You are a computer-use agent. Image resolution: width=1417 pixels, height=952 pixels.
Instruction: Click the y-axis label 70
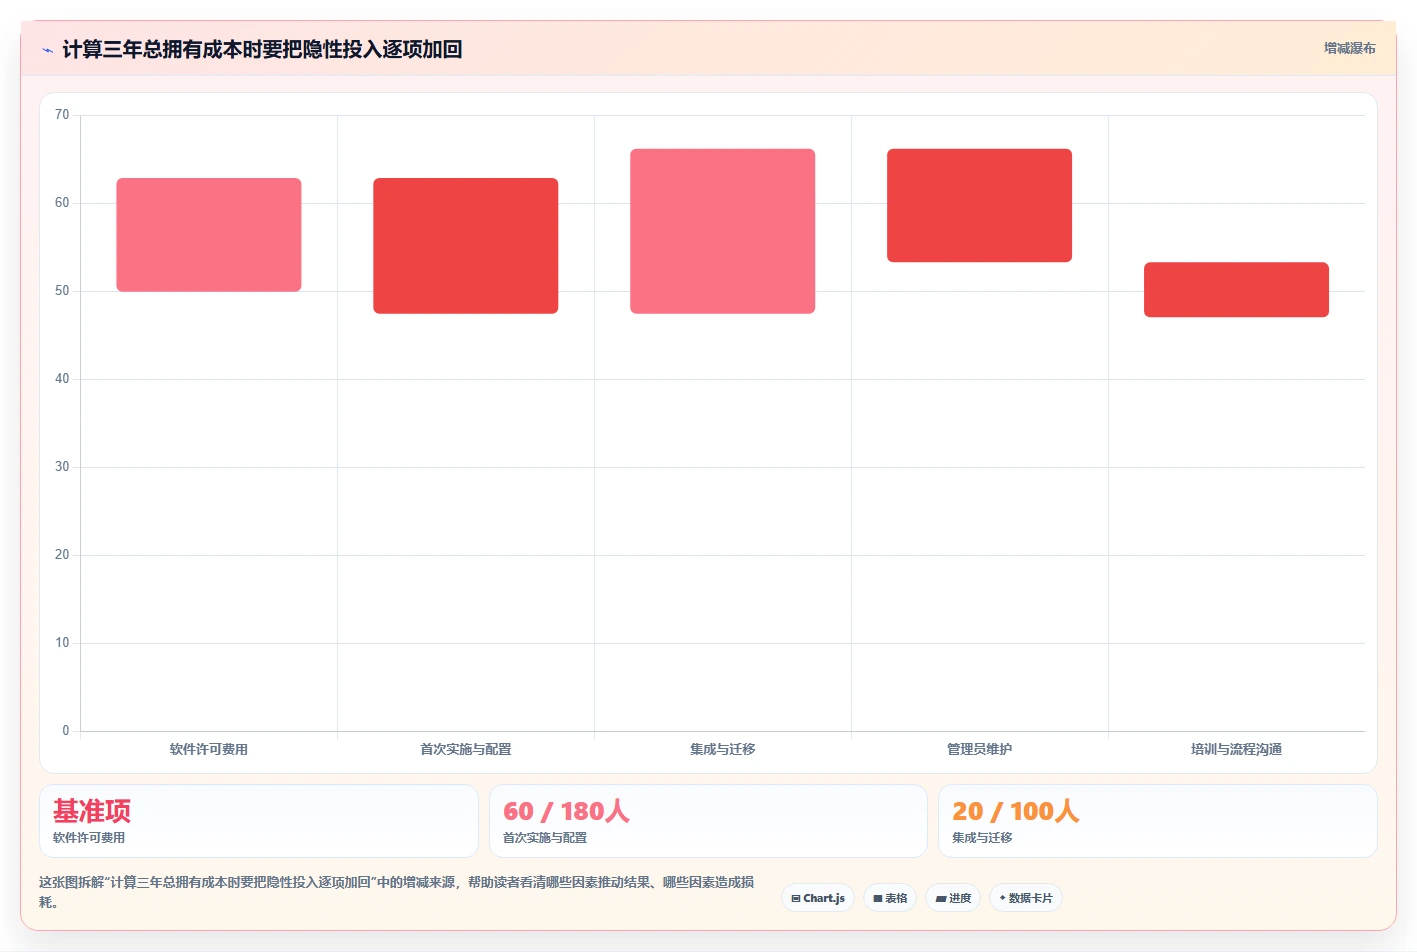62,115
